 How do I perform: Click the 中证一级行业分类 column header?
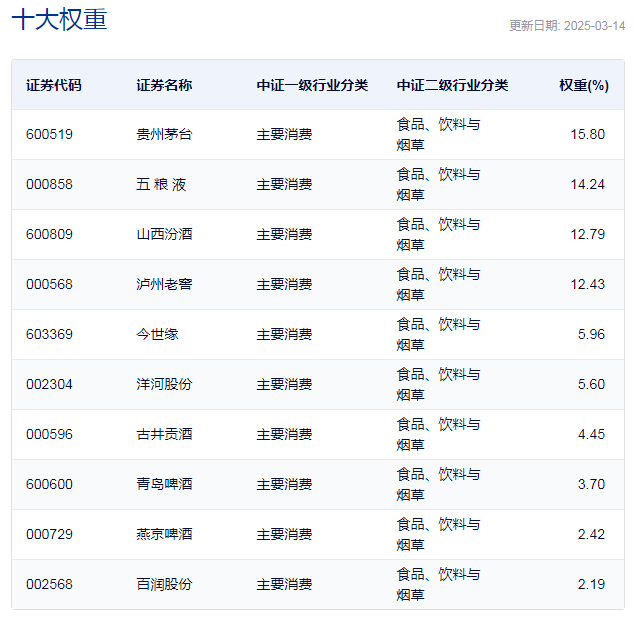[x=312, y=85]
